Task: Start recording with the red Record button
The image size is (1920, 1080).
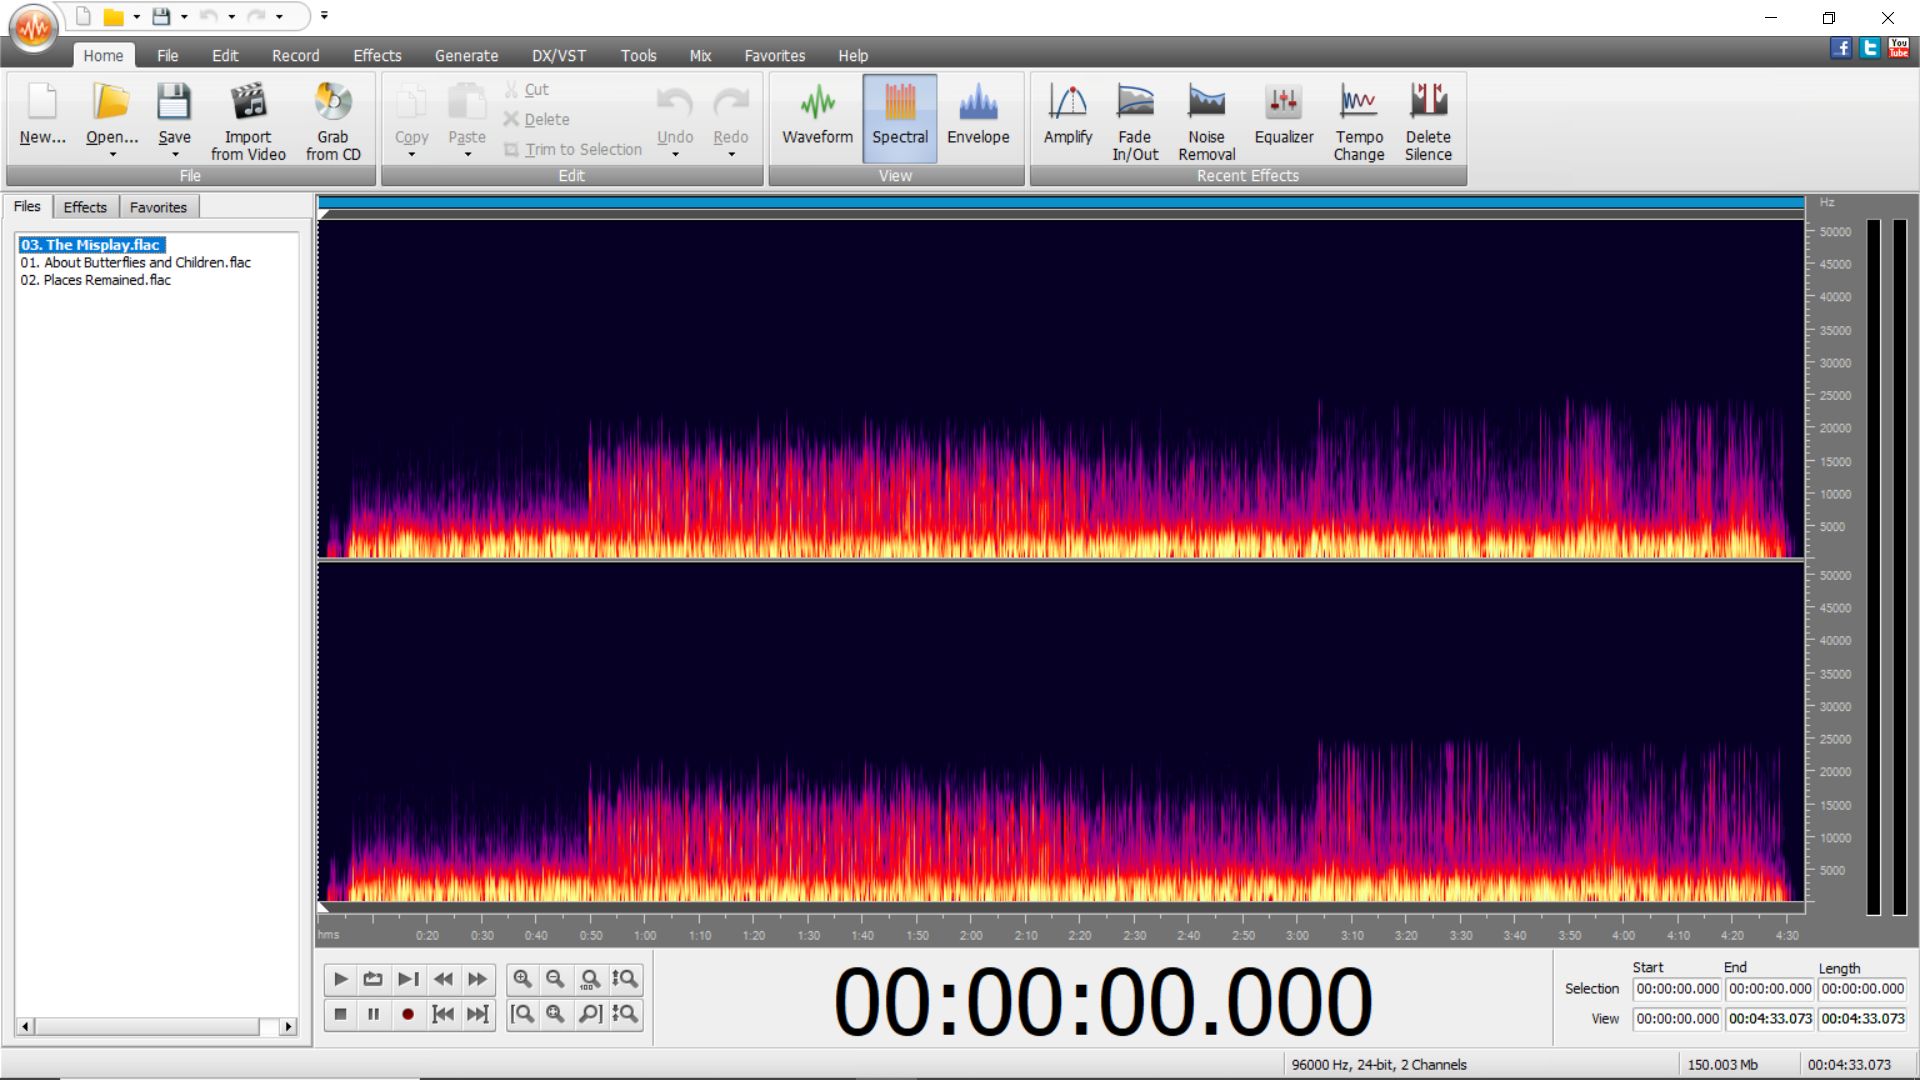Action: (x=408, y=1014)
